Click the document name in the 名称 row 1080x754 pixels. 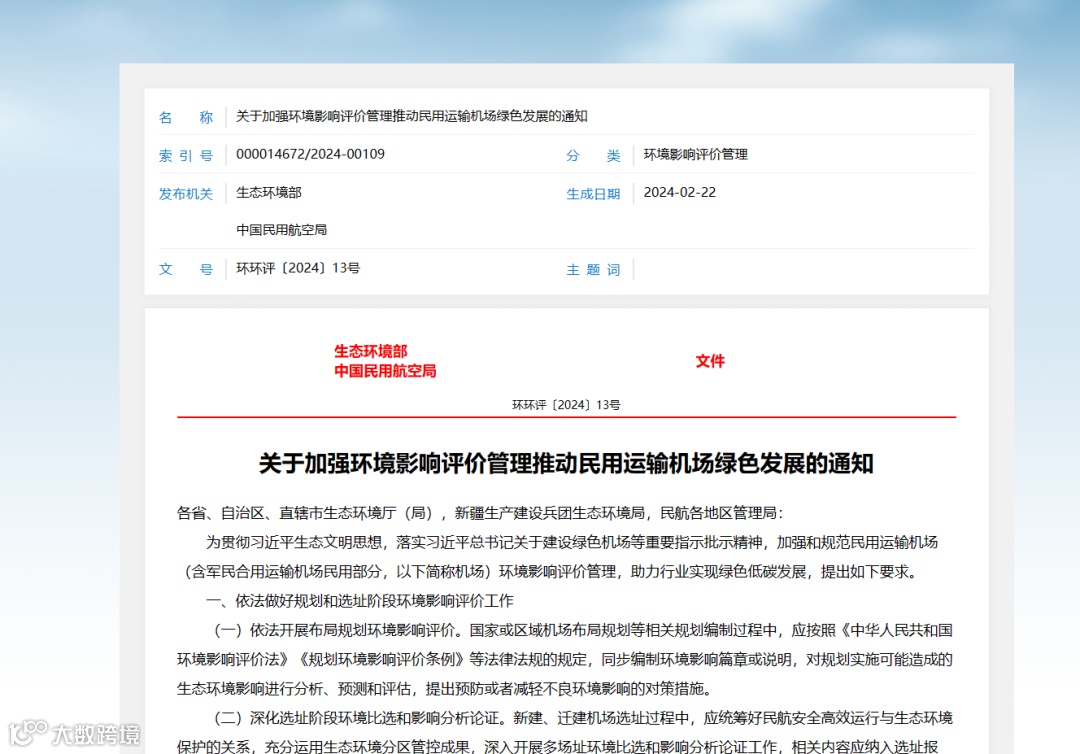click(x=412, y=116)
